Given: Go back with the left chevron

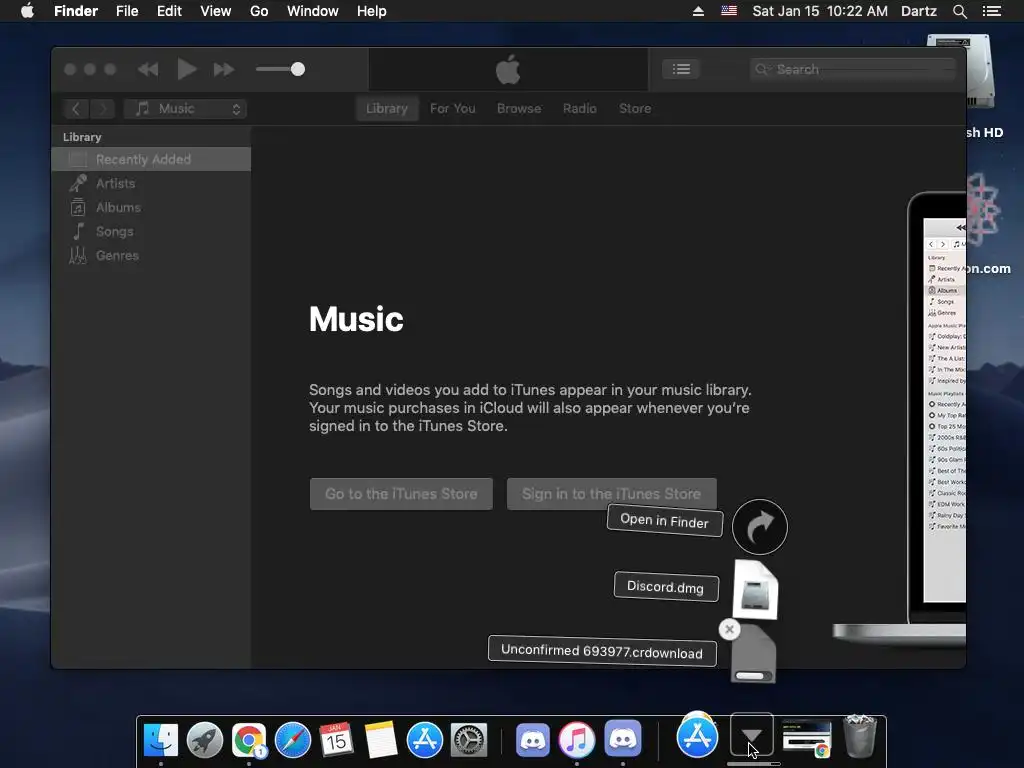Looking at the screenshot, I should (76, 108).
